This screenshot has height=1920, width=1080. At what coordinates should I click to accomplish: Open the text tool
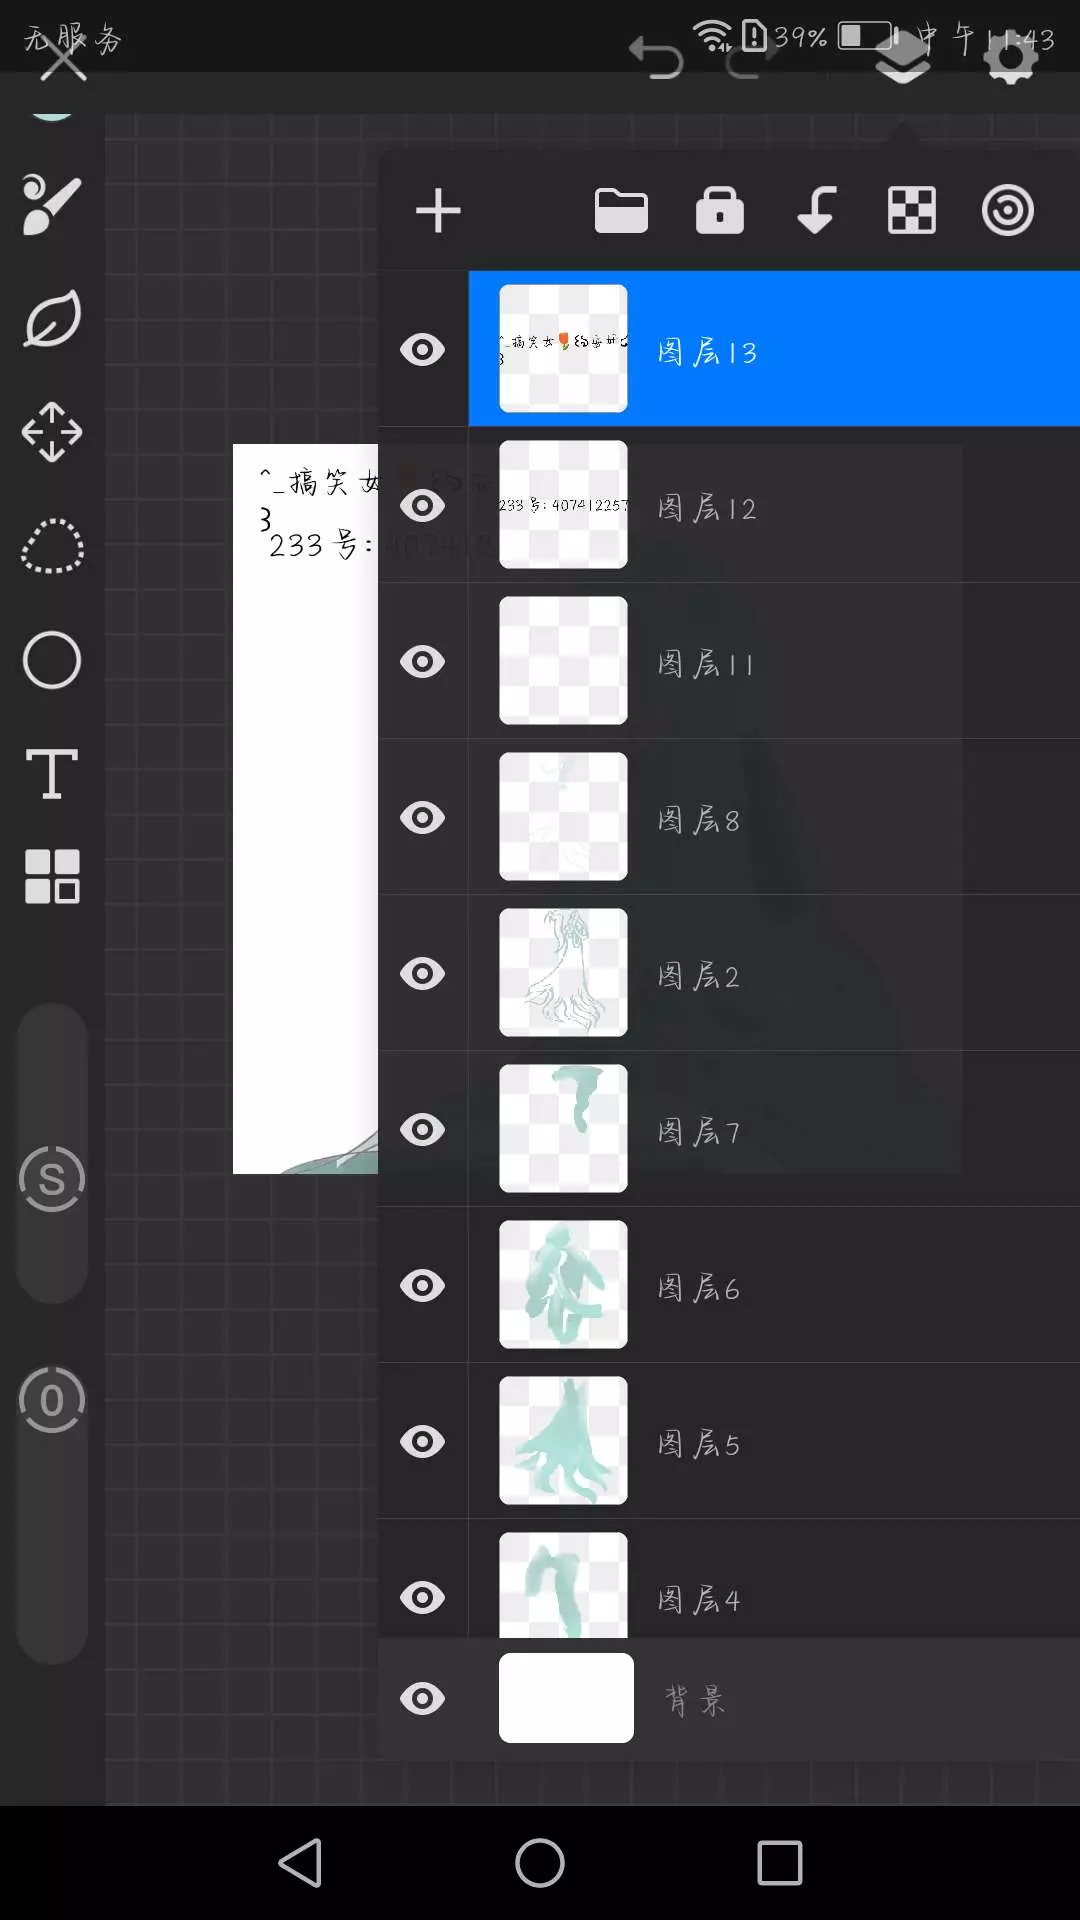[x=52, y=774]
